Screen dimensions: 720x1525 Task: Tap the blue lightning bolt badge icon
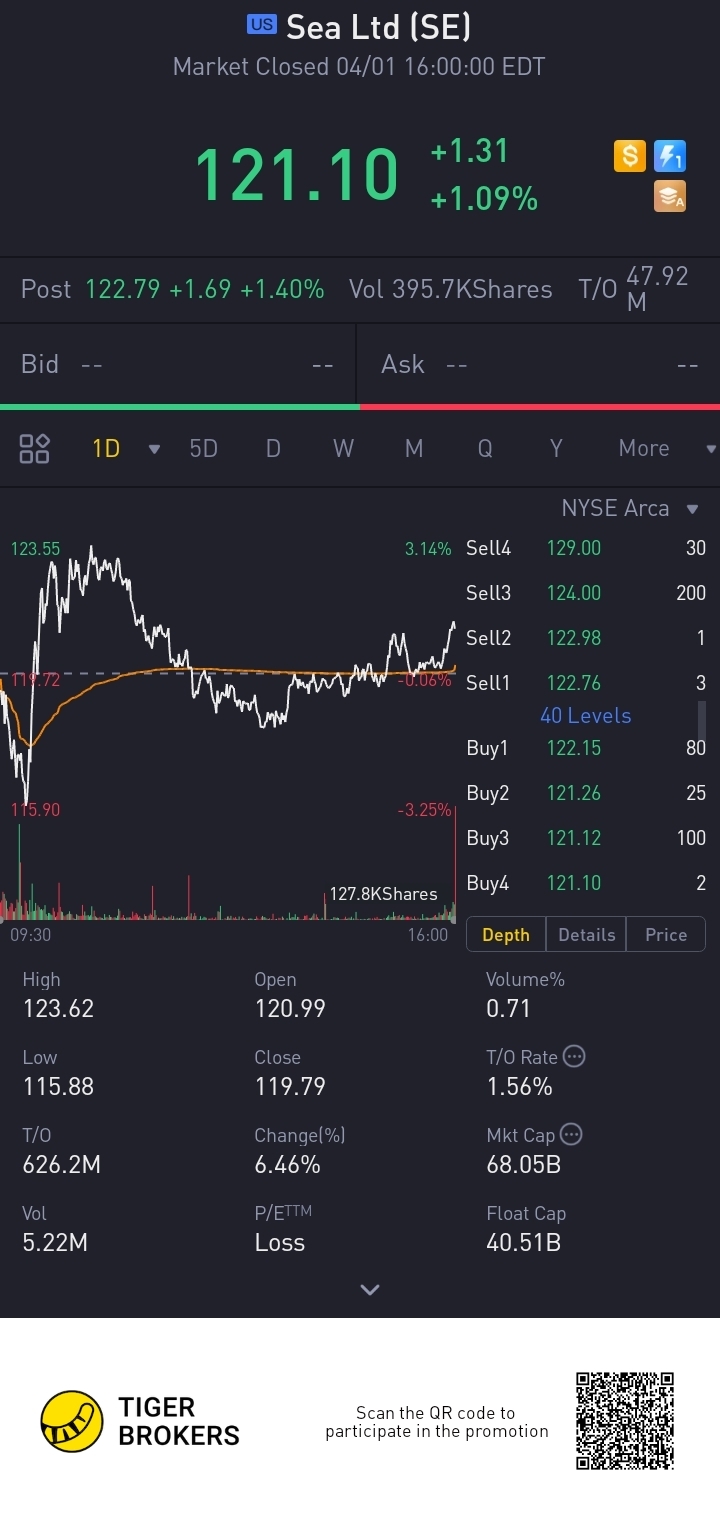[670, 156]
